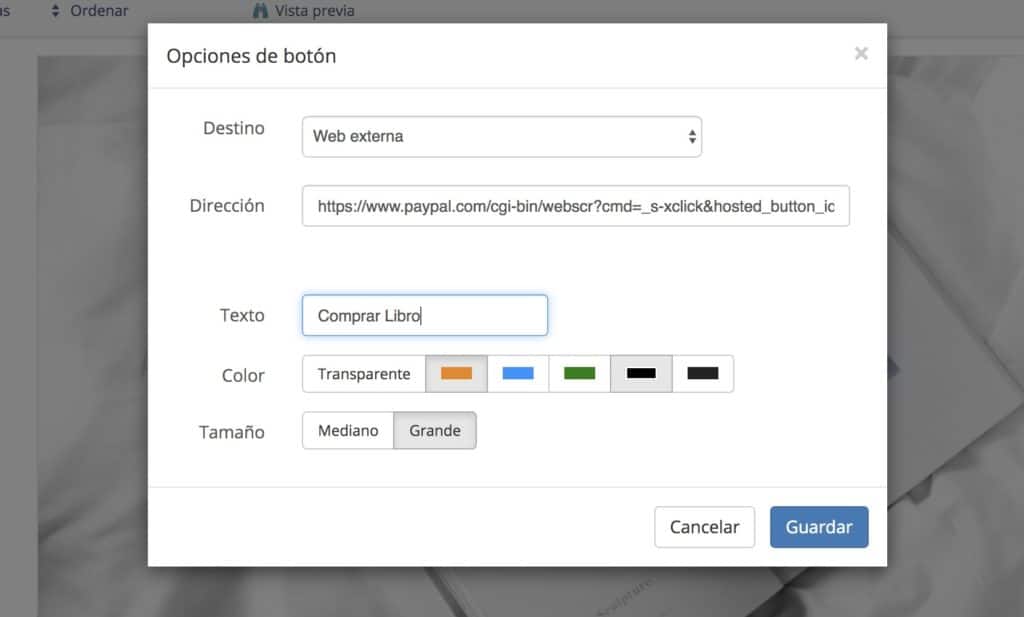Choose the dark gray button color

click(x=703, y=374)
